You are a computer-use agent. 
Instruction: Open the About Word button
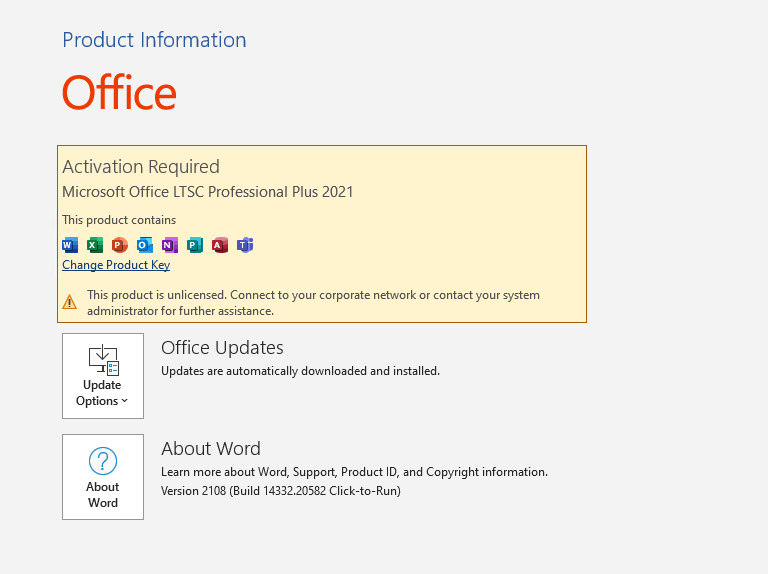tap(103, 477)
